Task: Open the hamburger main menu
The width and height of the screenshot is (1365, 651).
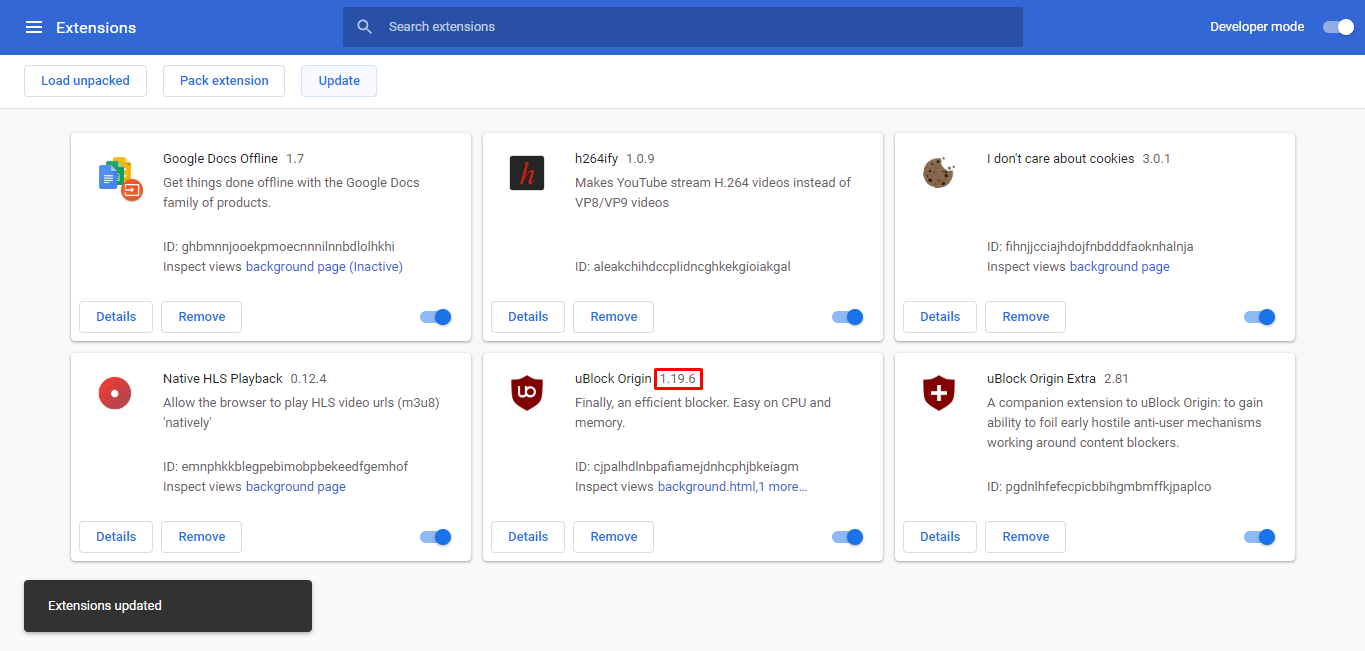Action: [x=34, y=27]
